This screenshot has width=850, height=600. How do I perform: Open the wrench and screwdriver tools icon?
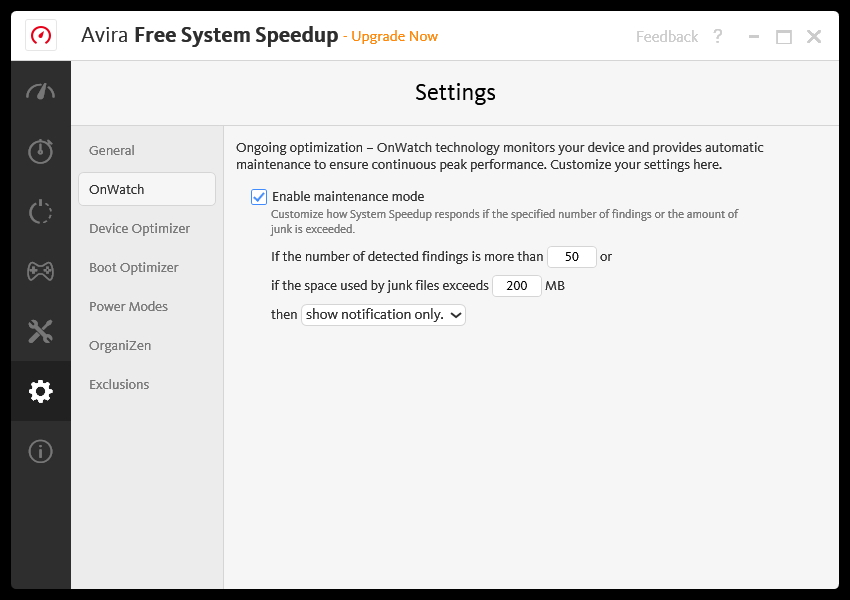pyautogui.click(x=41, y=331)
